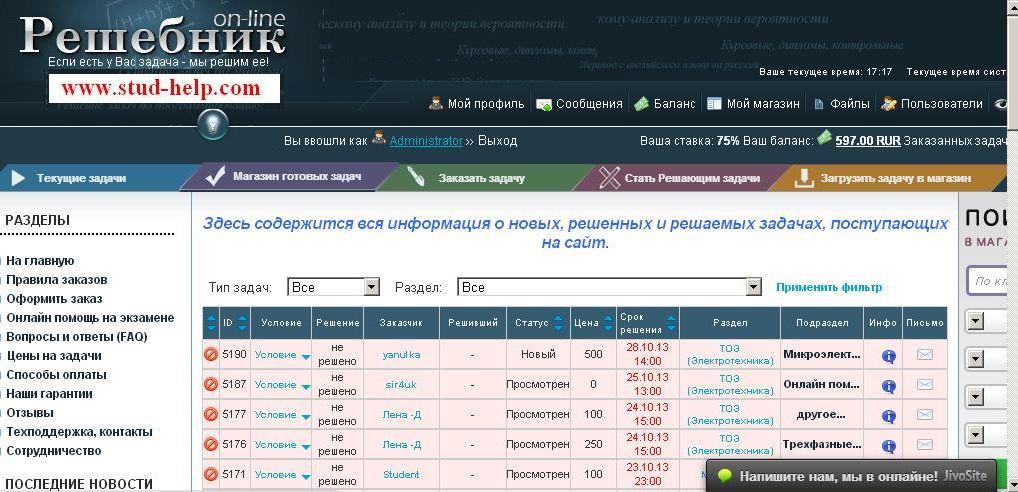This screenshot has height=492, width=1018.
Task: Sort table by Статус column arrows
Action: point(558,323)
